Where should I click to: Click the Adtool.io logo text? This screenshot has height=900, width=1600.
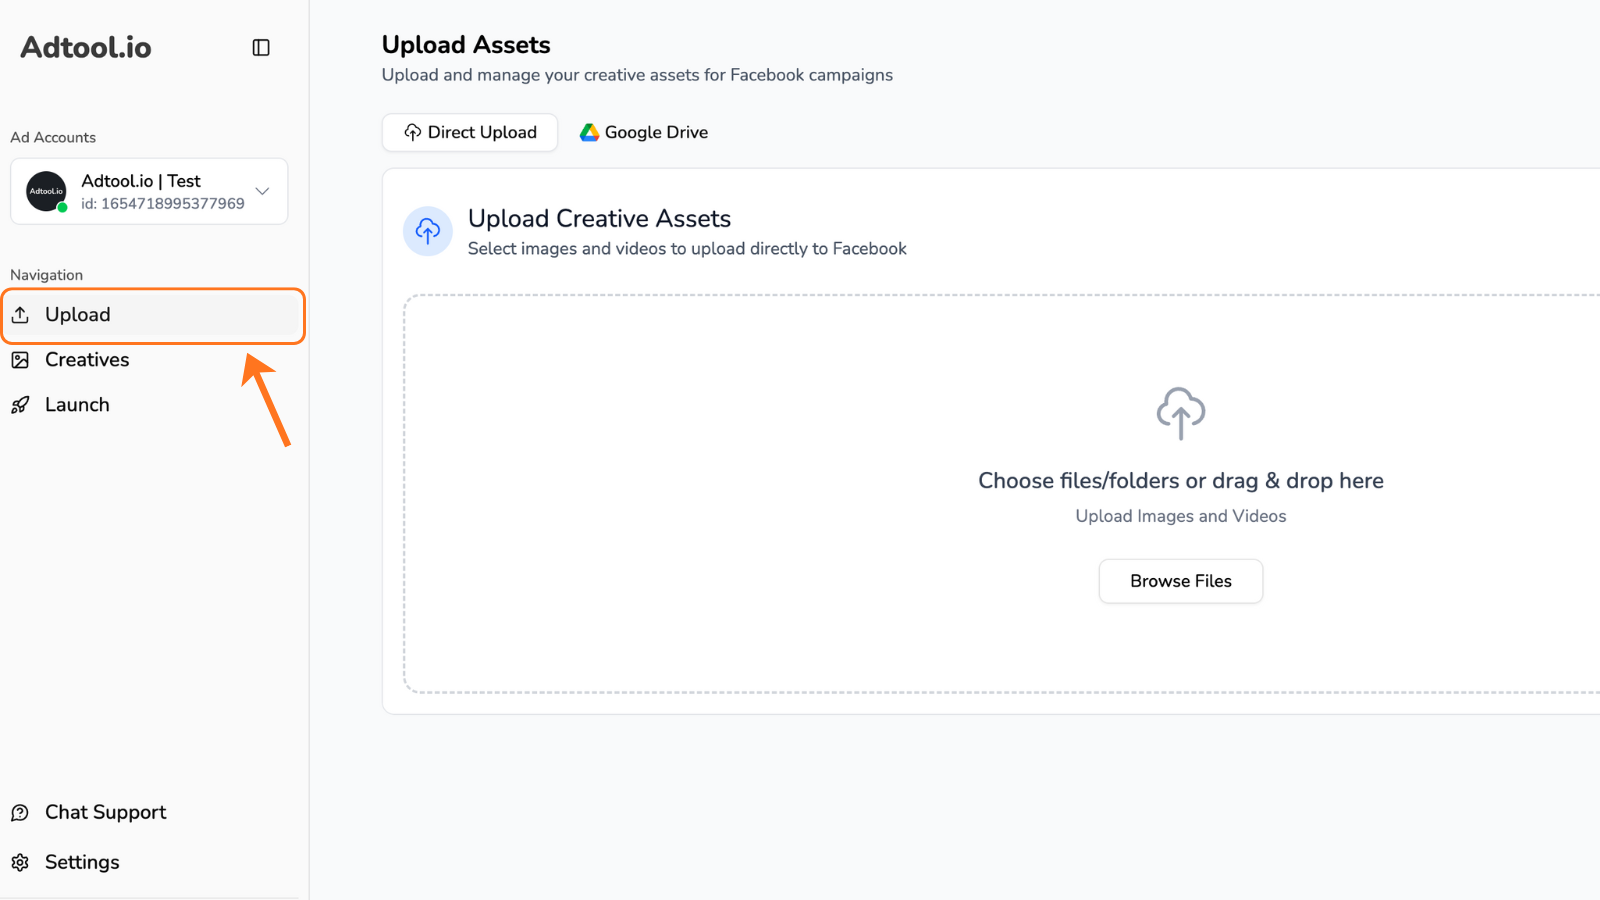(86, 46)
